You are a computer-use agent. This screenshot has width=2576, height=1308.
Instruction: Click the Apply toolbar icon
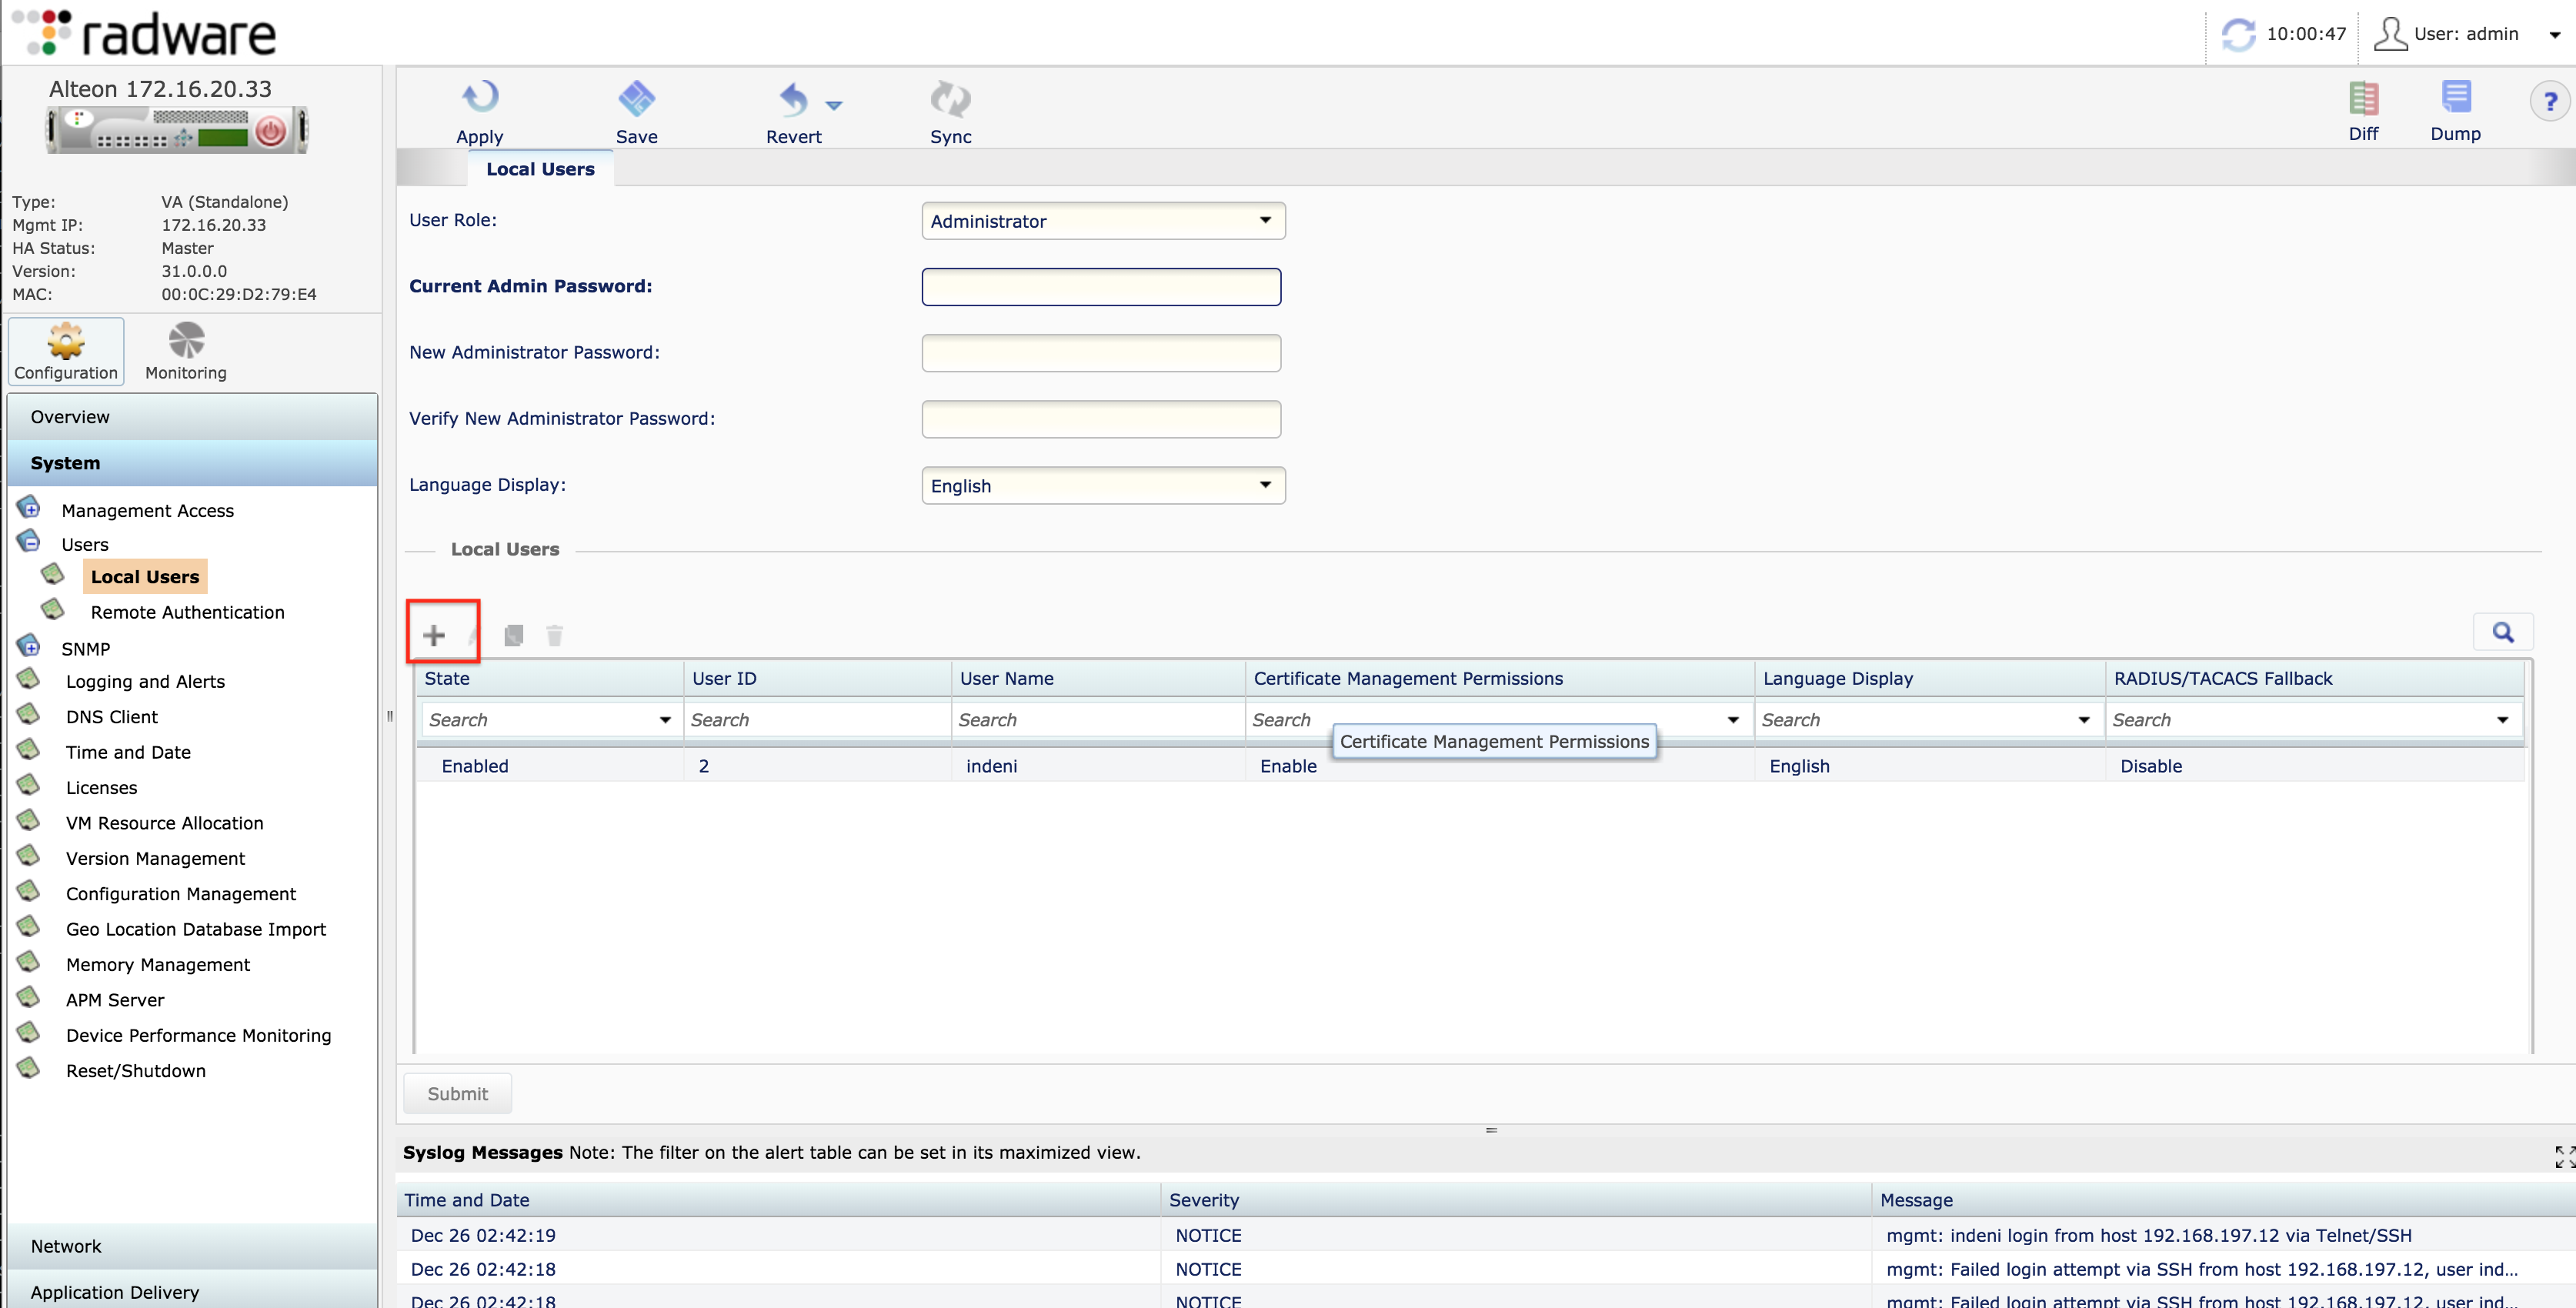pos(479,98)
